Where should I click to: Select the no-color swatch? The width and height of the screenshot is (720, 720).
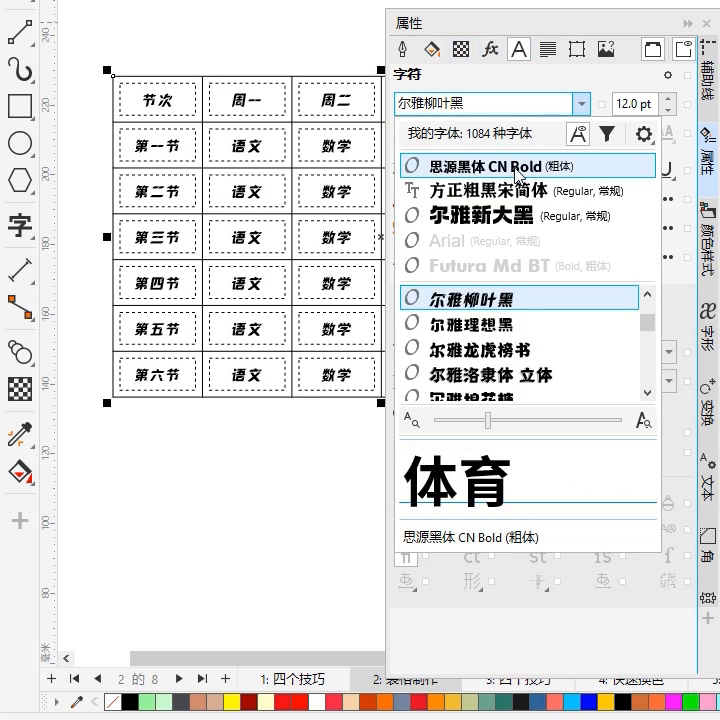[113, 702]
